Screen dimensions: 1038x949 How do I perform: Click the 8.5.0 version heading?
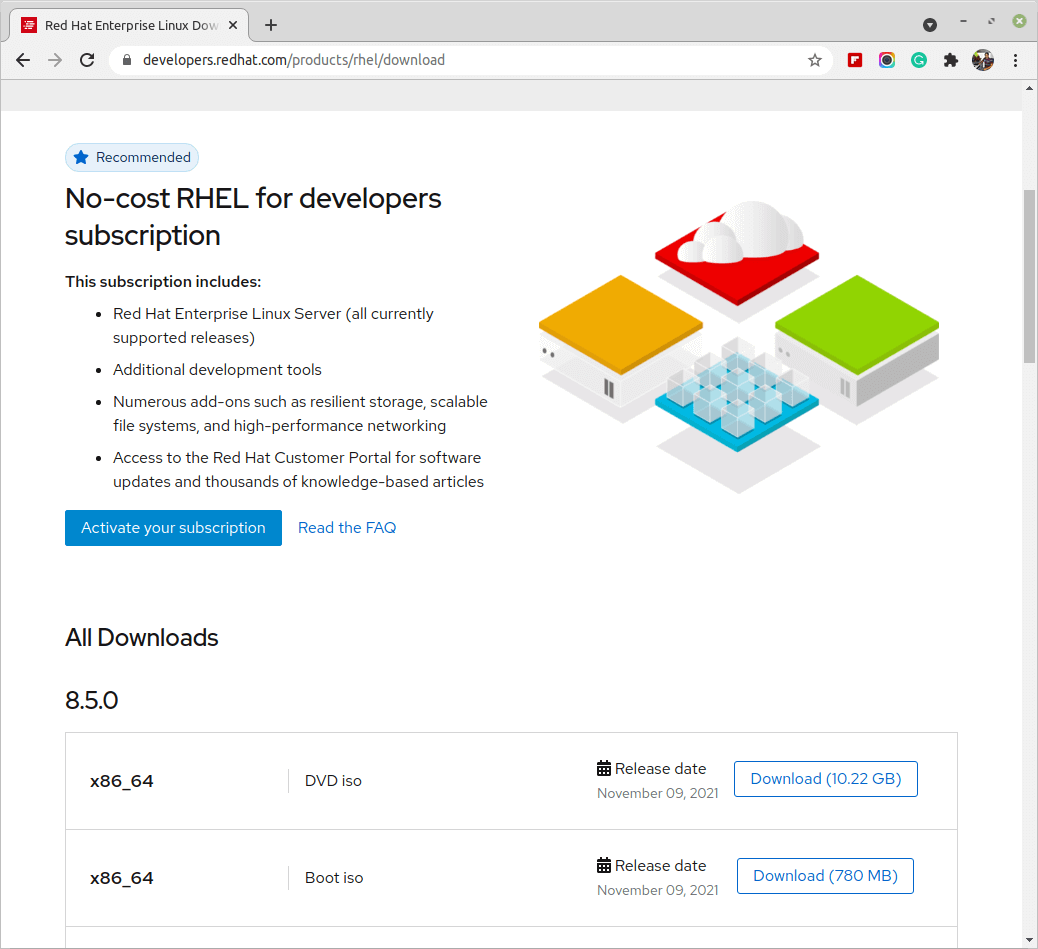(x=92, y=700)
